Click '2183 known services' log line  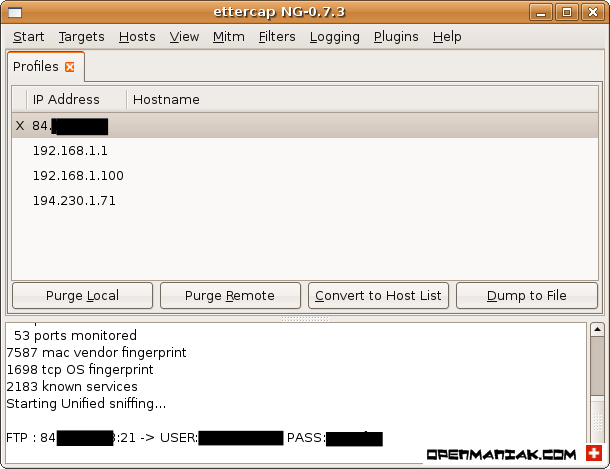[x=72, y=387]
